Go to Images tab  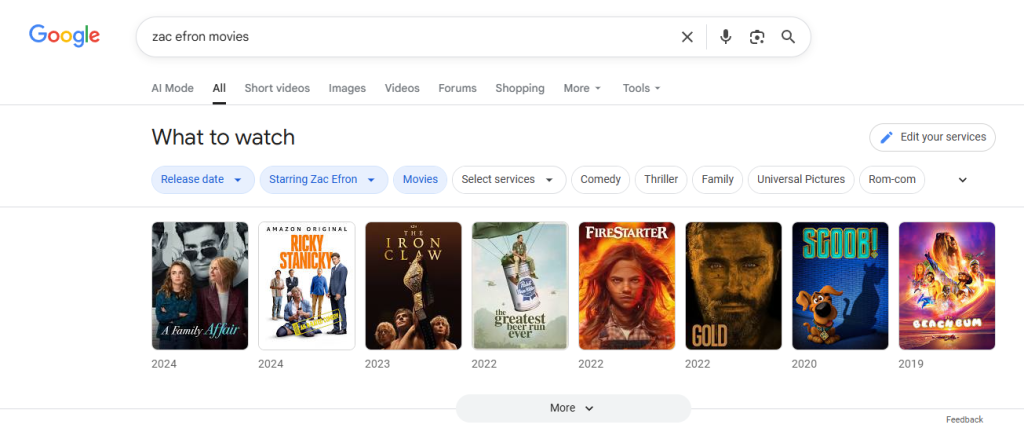pos(347,88)
